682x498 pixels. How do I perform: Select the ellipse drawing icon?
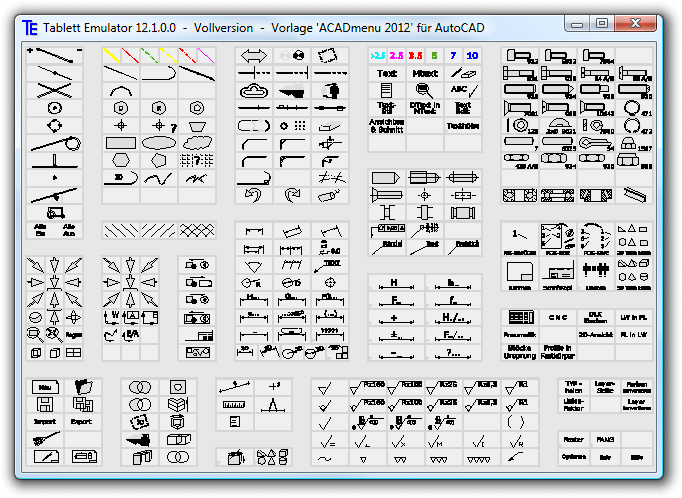click(x=159, y=143)
